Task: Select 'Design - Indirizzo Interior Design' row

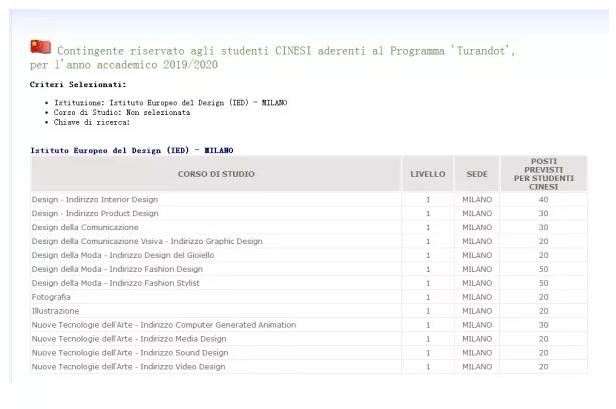Action: 309,200
